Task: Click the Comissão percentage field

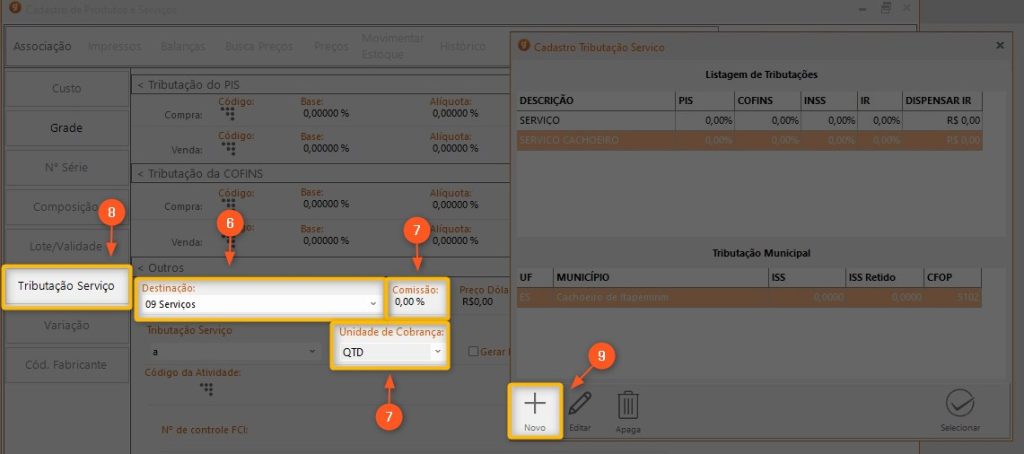Action: point(413,301)
